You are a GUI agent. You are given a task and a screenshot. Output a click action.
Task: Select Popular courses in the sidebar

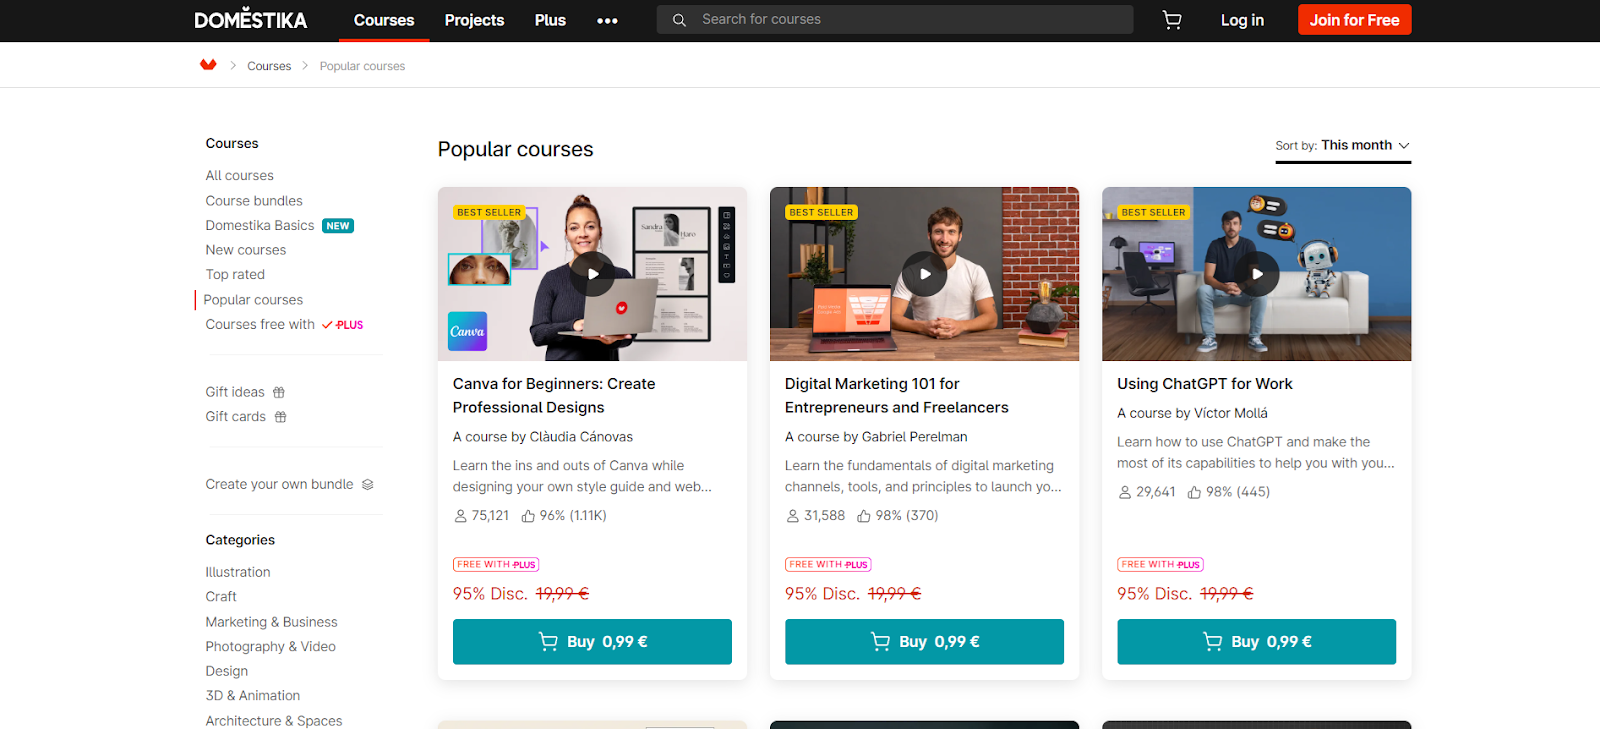click(253, 300)
